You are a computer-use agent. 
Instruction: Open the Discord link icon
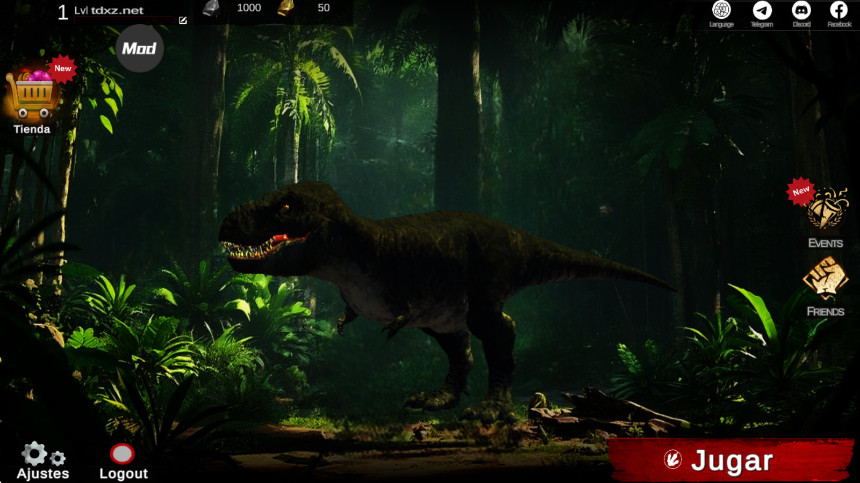(x=801, y=10)
